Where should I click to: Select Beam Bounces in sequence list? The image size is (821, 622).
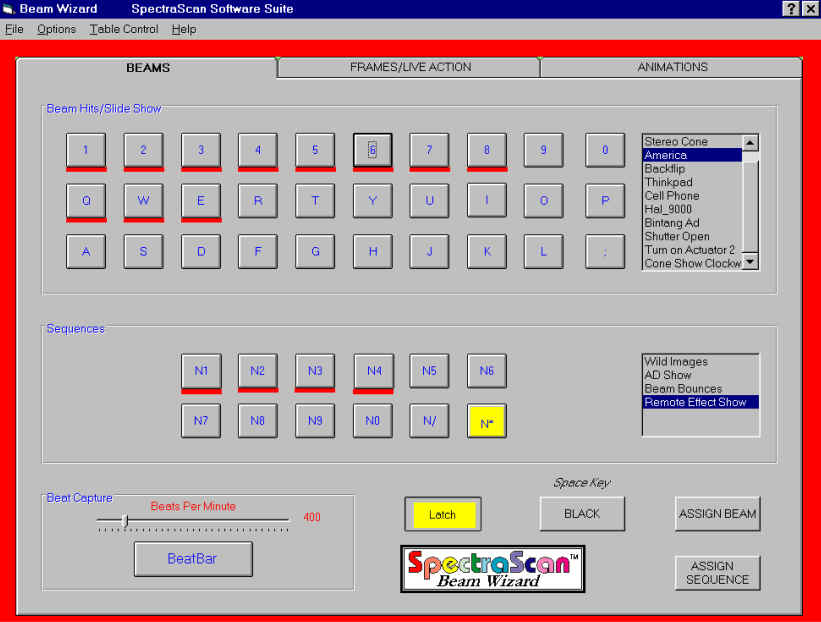coord(701,389)
